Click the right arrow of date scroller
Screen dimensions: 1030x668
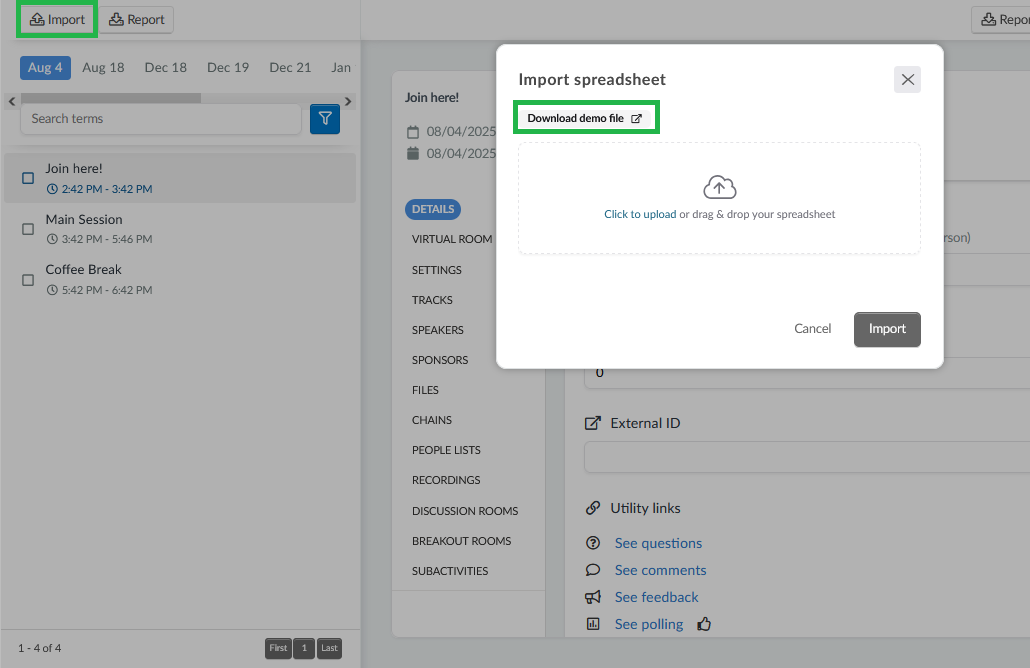(x=348, y=101)
